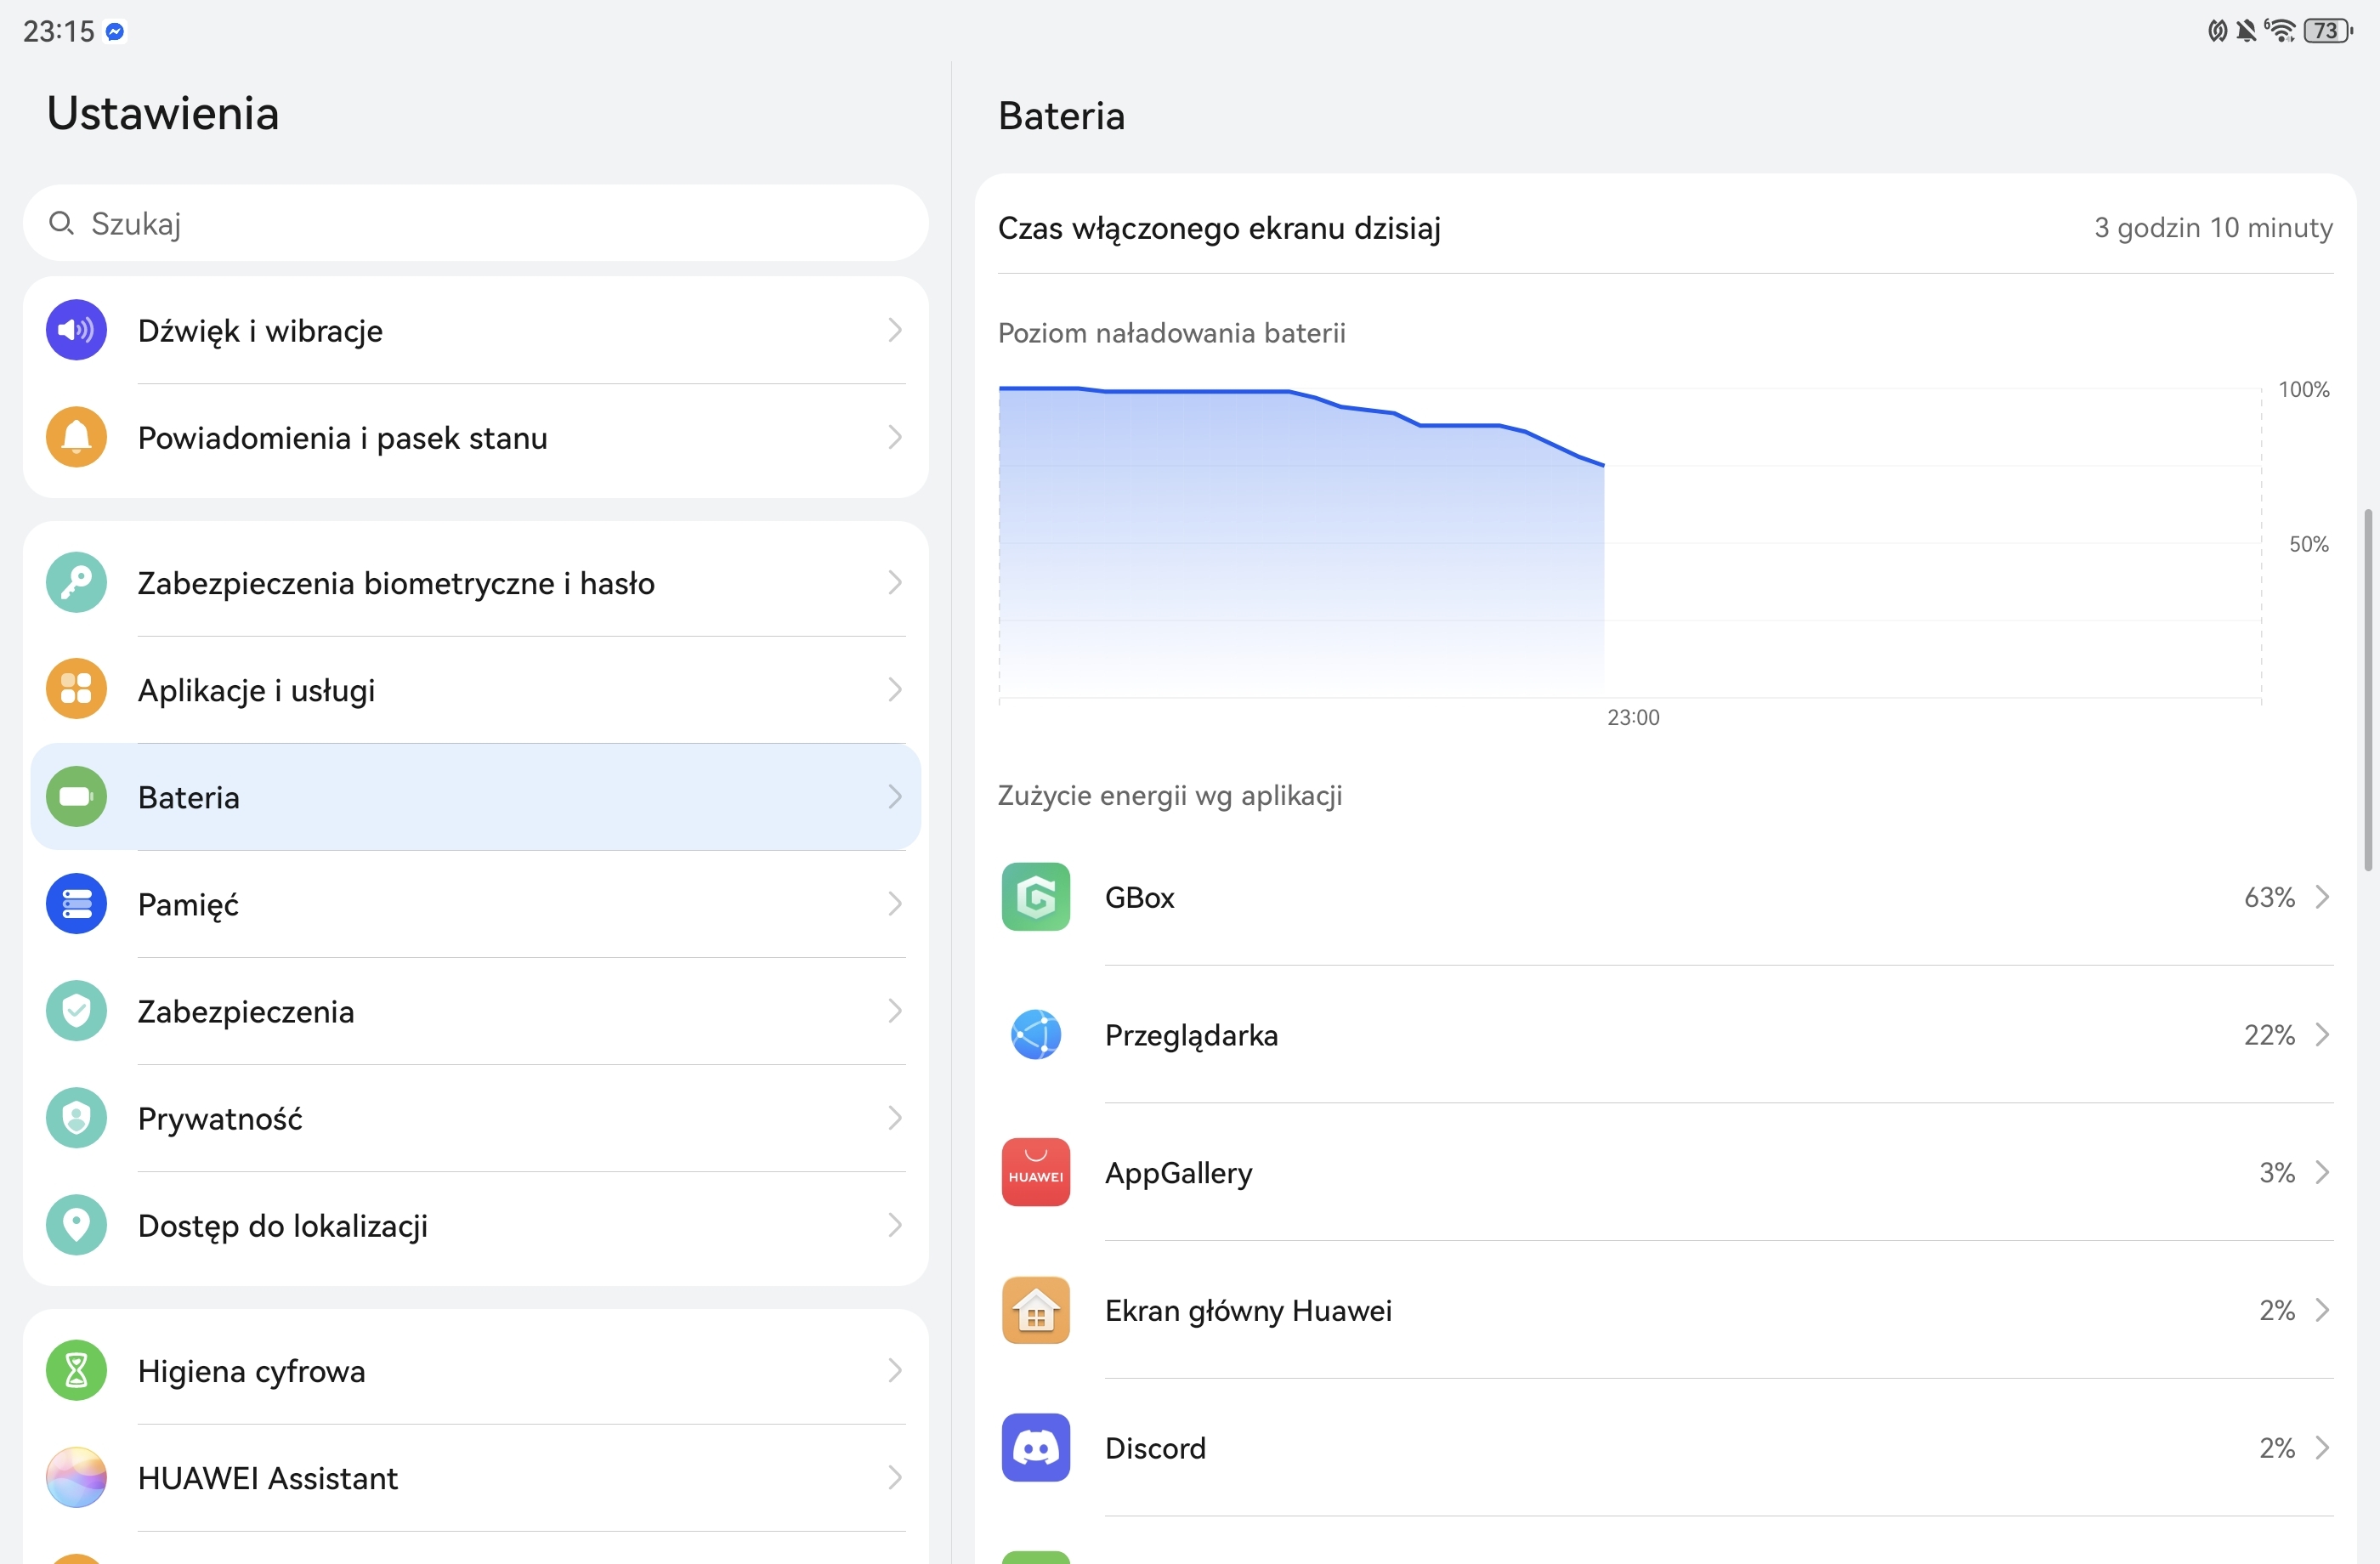Tap the 50% chart axis label
Screen dimensions: 2380x1564
point(2309,544)
